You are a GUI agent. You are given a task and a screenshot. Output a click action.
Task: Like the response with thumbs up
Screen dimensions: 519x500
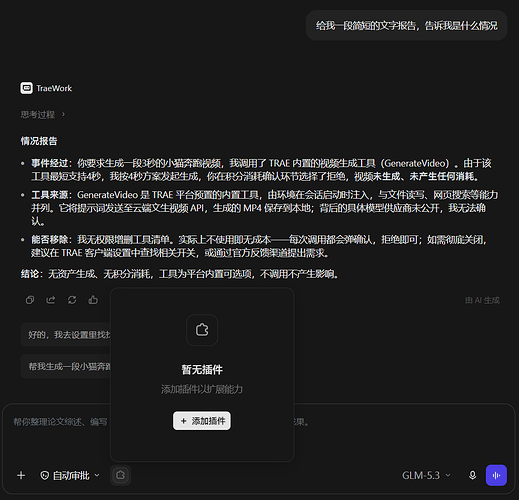[x=93, y=300]
